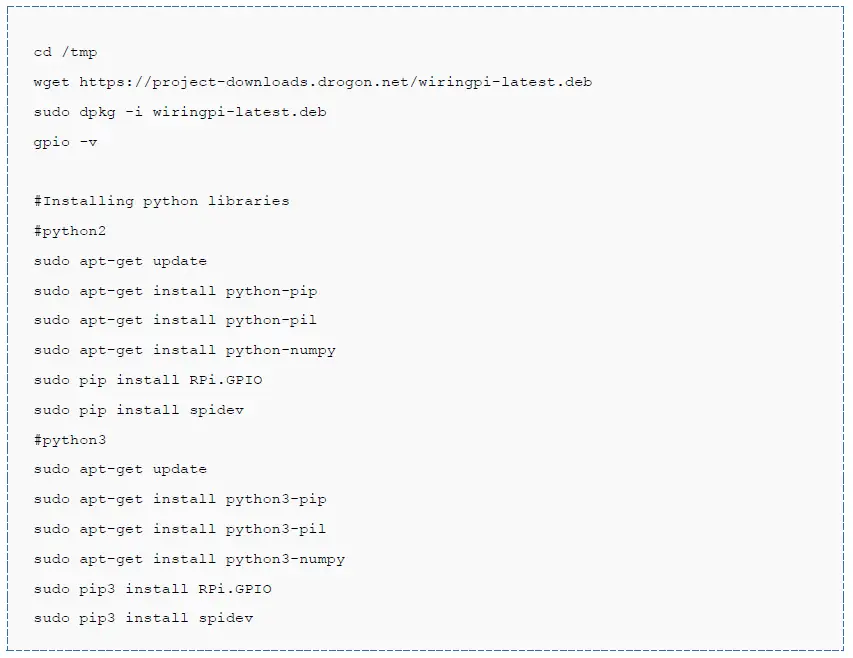Screen dimensions: 853x658
Task: Click the "apt-get install python3-numpy" line
Action: pos(189,559)
